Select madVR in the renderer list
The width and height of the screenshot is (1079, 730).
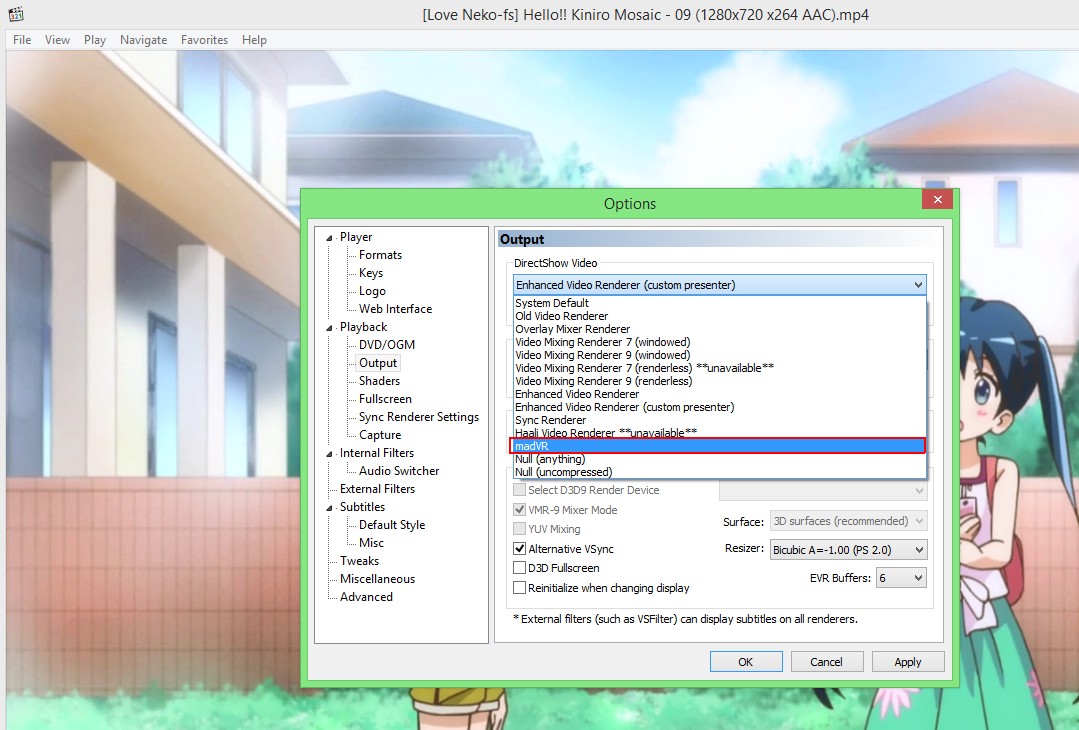pyautogui.click(x=719, y=446)
